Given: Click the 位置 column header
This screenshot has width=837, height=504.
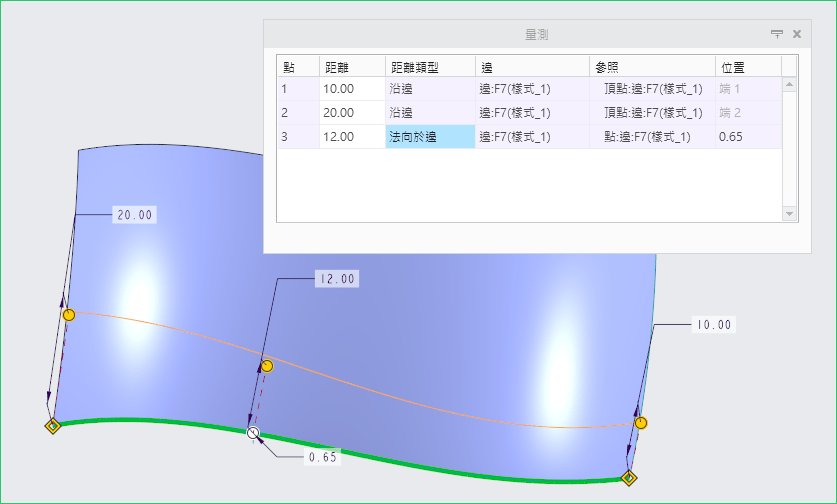Looking at the screenshot, I should (747, 66).
